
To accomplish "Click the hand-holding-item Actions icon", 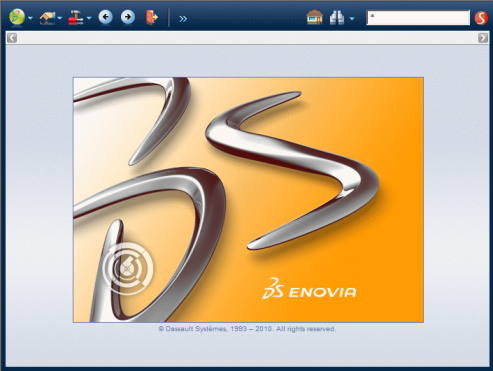I will tap(48, 18).
